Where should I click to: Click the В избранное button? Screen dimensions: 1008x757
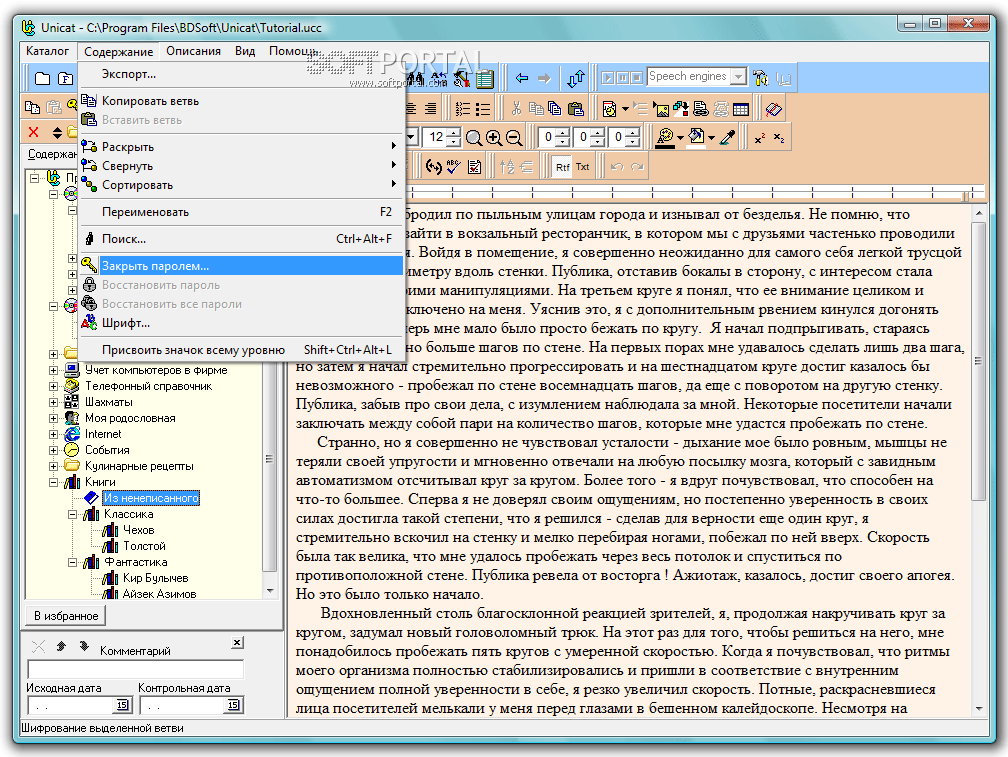[66, 616]
